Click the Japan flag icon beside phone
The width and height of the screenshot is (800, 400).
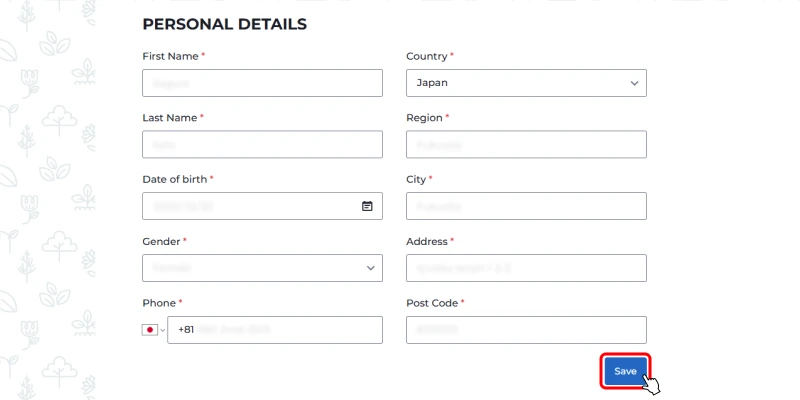tap(149, 330)
